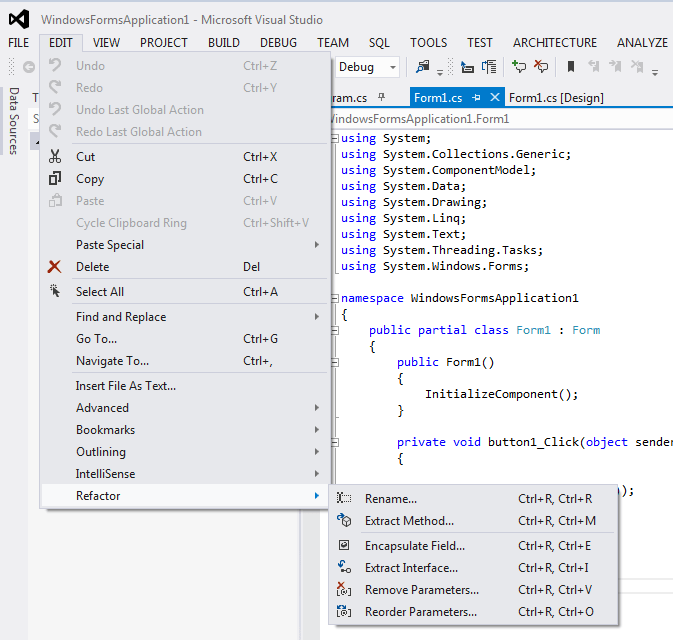Open the TEAM menu
Screen dimensions: 673x640
[x=333, y=42]
